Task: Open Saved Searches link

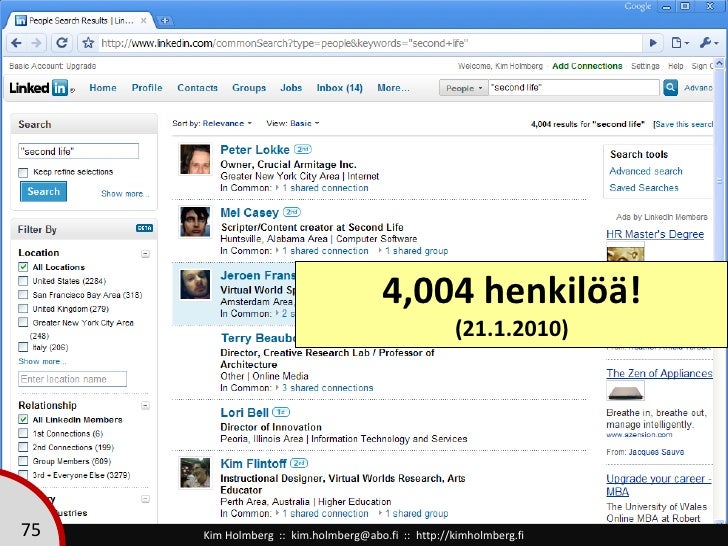Action: [x=644, y=188]
